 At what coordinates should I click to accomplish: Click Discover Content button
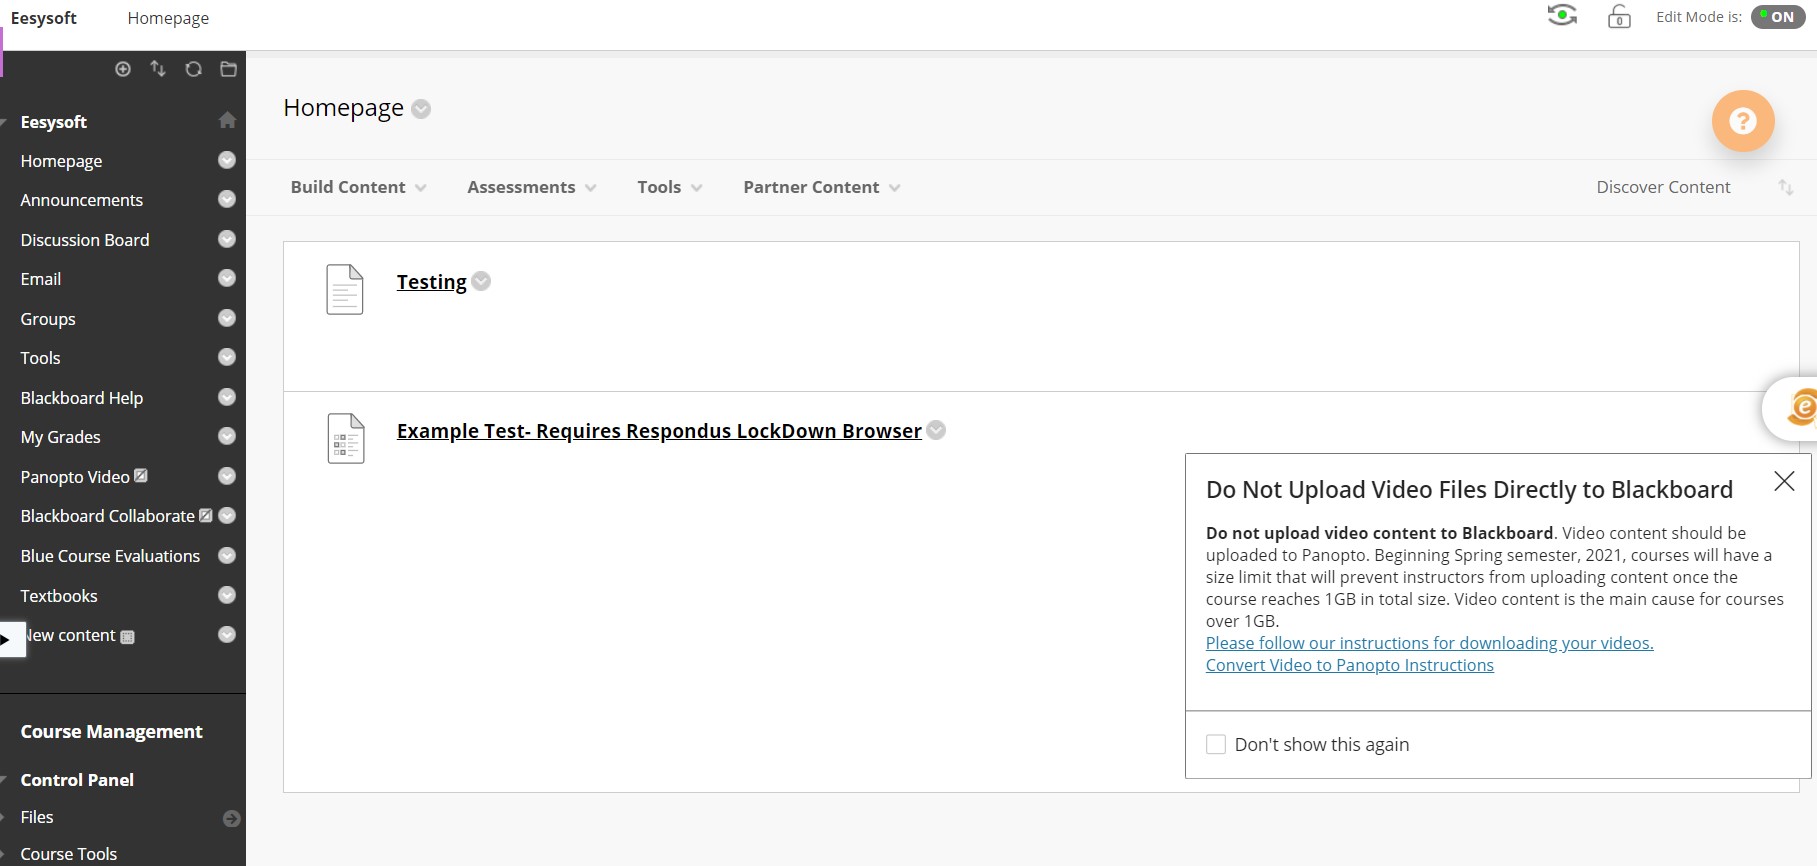coord(1663,187)
